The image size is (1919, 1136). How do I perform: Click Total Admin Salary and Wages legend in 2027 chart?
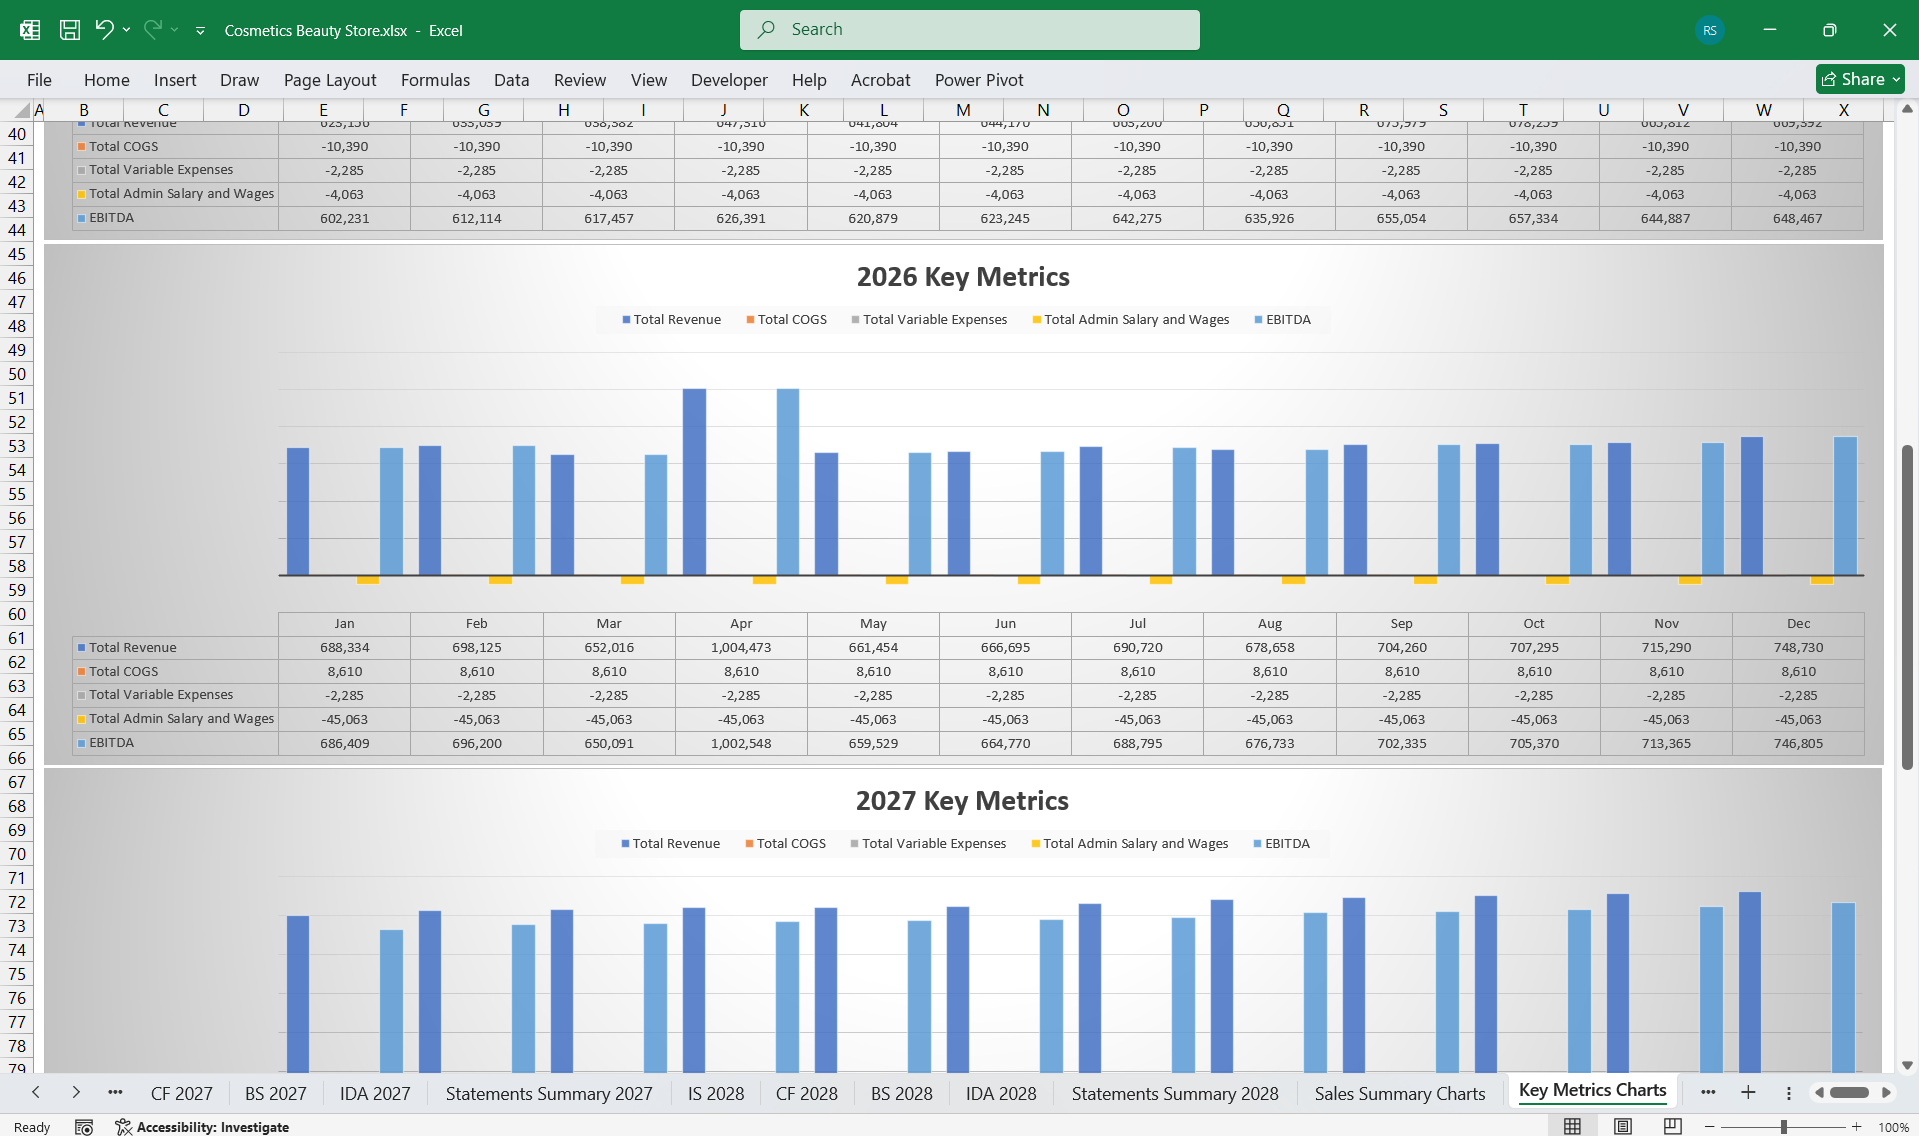(1130, 844)
